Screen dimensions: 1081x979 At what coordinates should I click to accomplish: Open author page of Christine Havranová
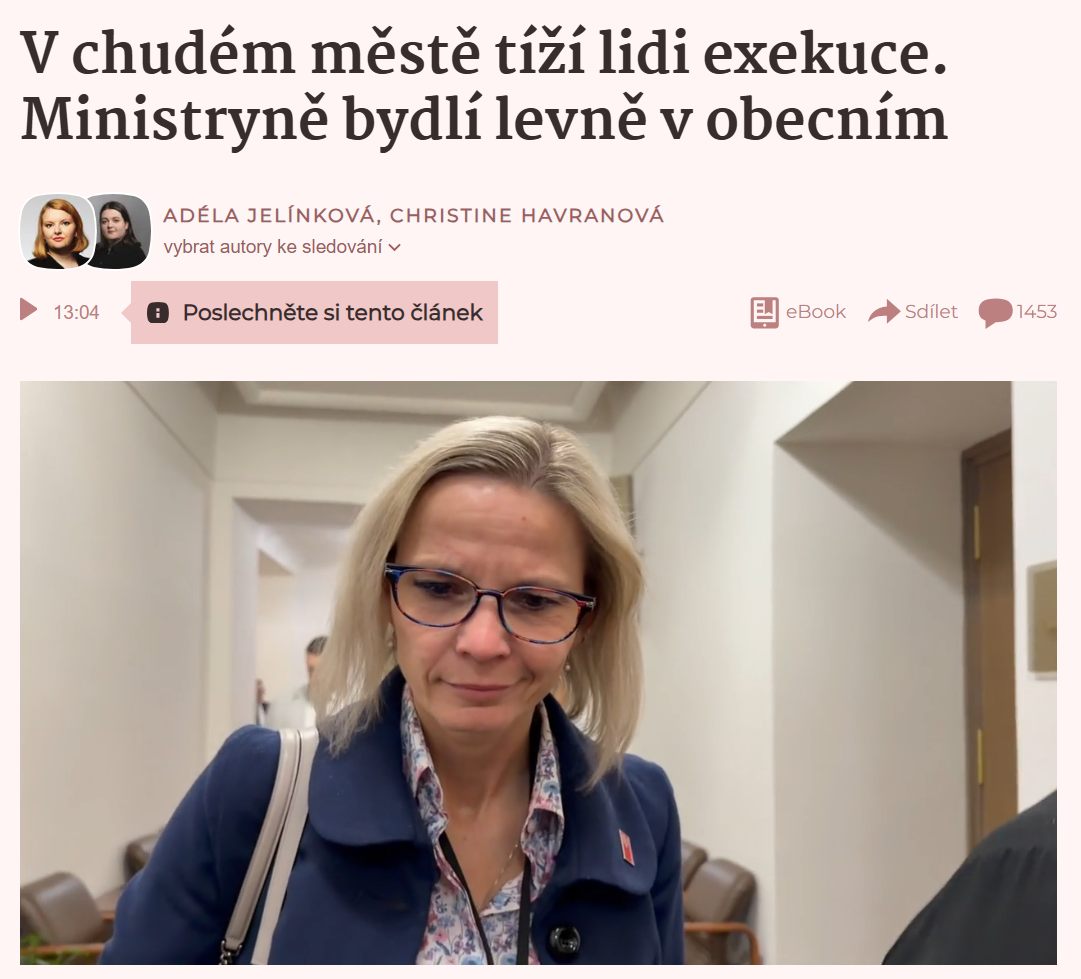click(527, 215)
